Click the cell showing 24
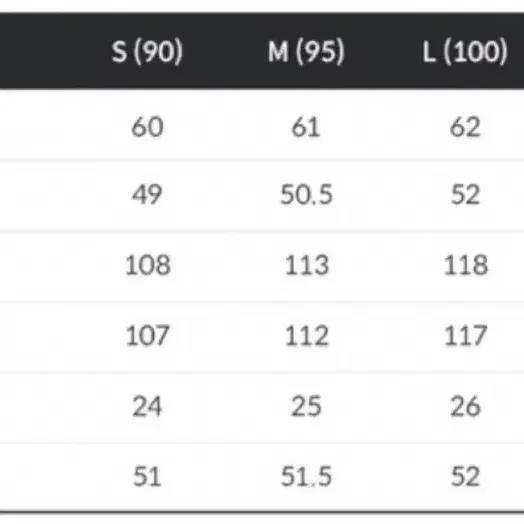The height and width of the screenshot is (524, 524). [147, 406]
